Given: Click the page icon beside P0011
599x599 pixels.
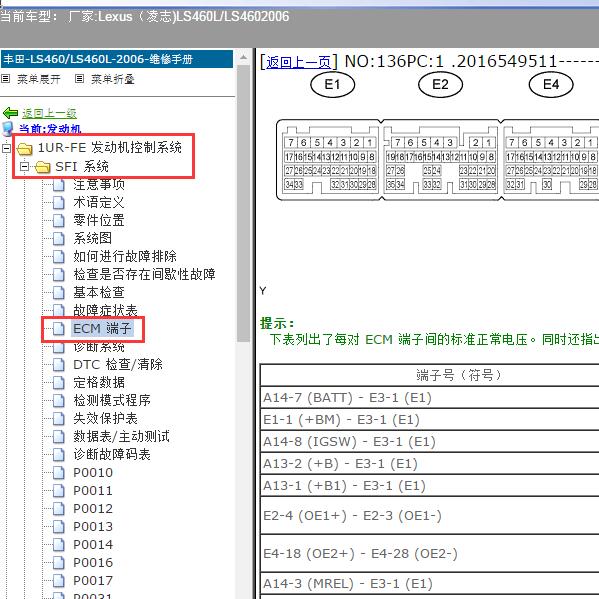Looking at the screenshot, I should pos(58,491).
